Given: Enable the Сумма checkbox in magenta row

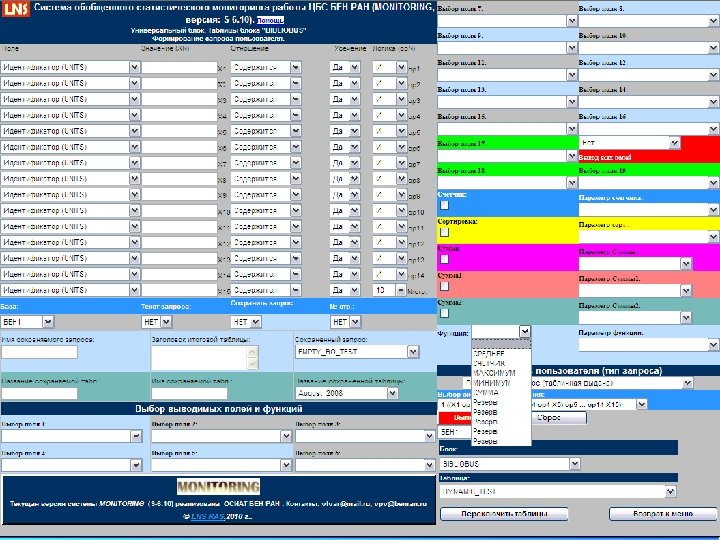Looking at the screenshot, I should coord(444,259).
